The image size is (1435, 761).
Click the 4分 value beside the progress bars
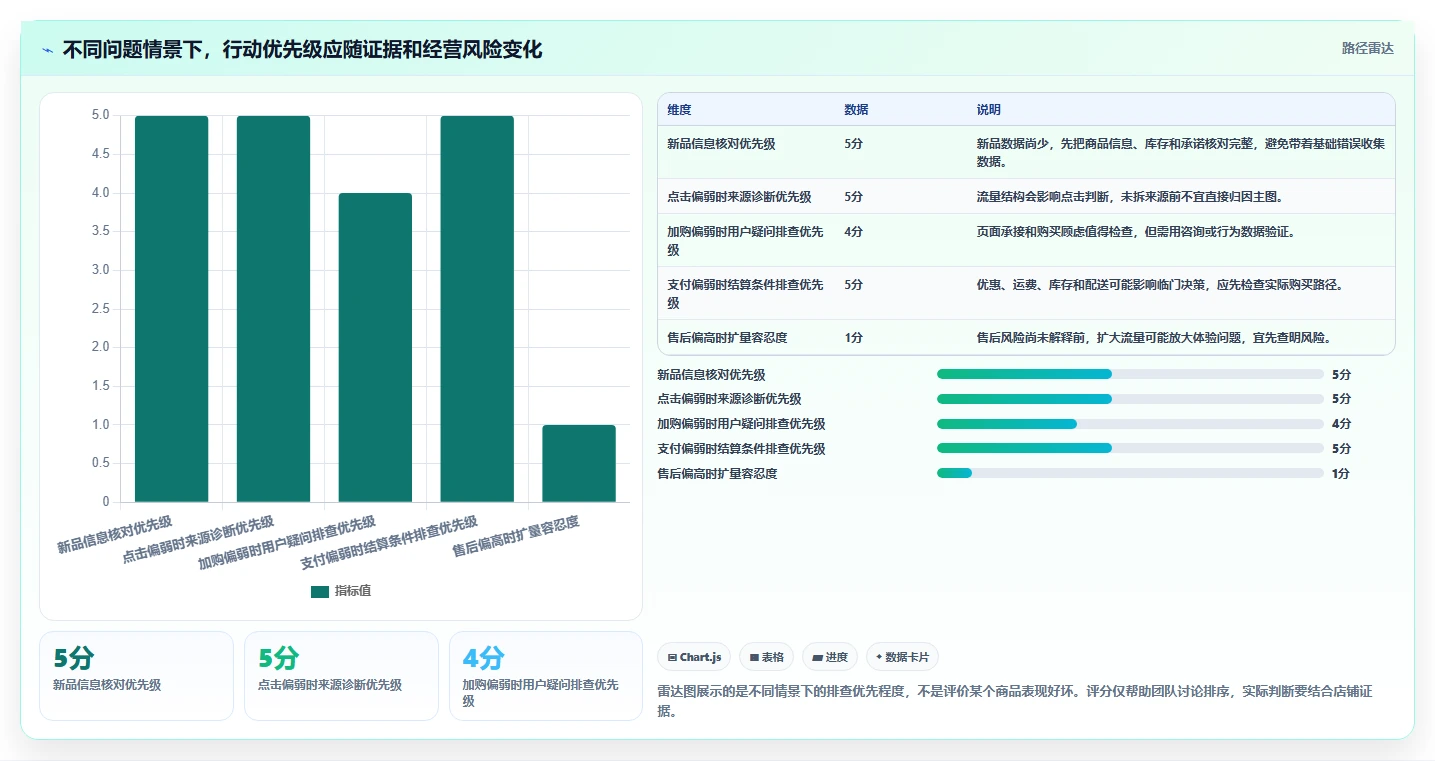[1341, 424]
